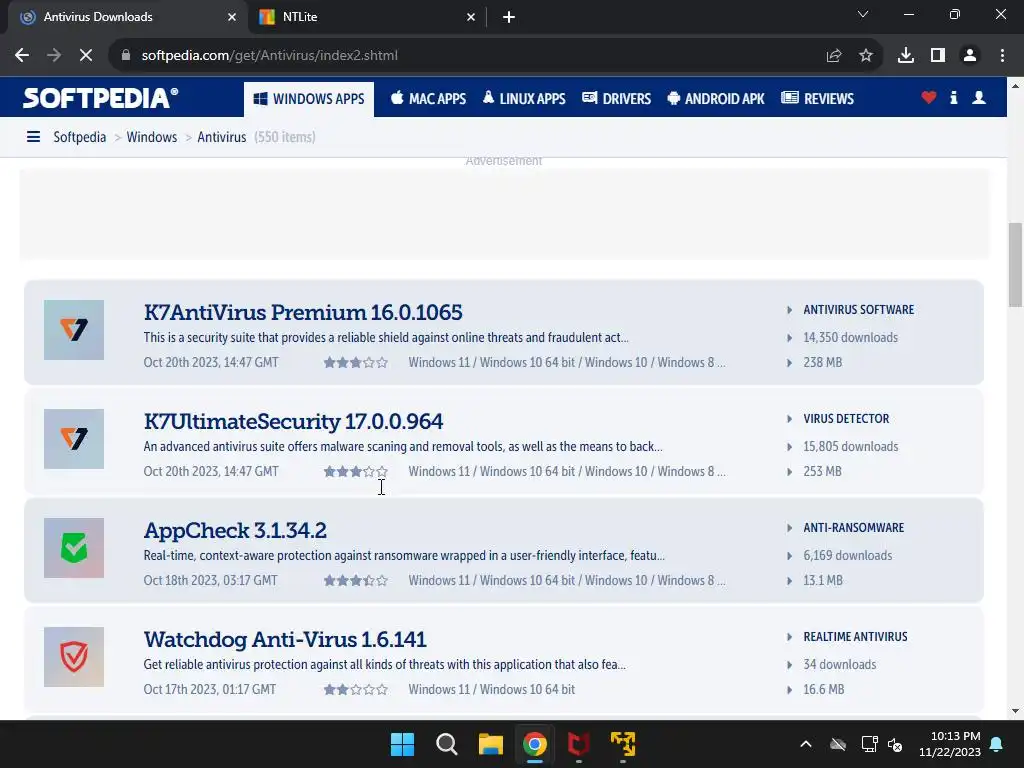Toggle the Chrome side panel icon

point(938,56)
